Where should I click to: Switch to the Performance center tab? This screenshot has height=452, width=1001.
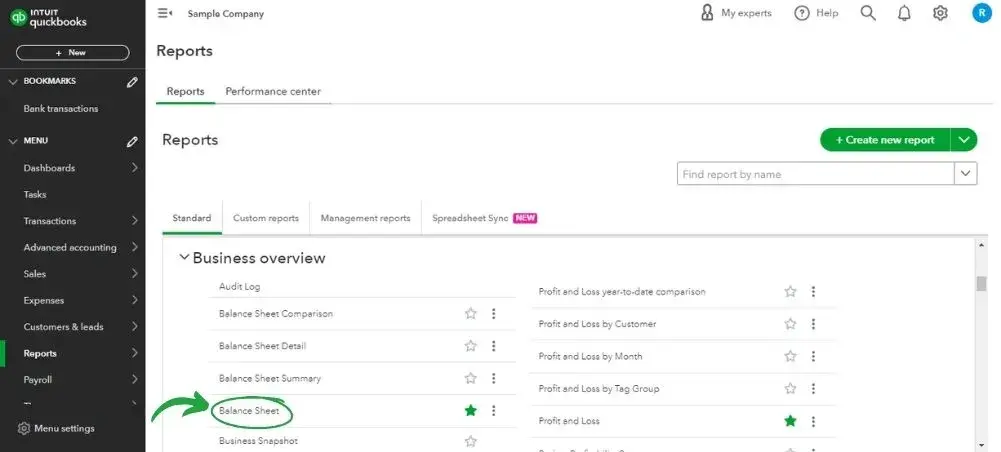[273, 91]
